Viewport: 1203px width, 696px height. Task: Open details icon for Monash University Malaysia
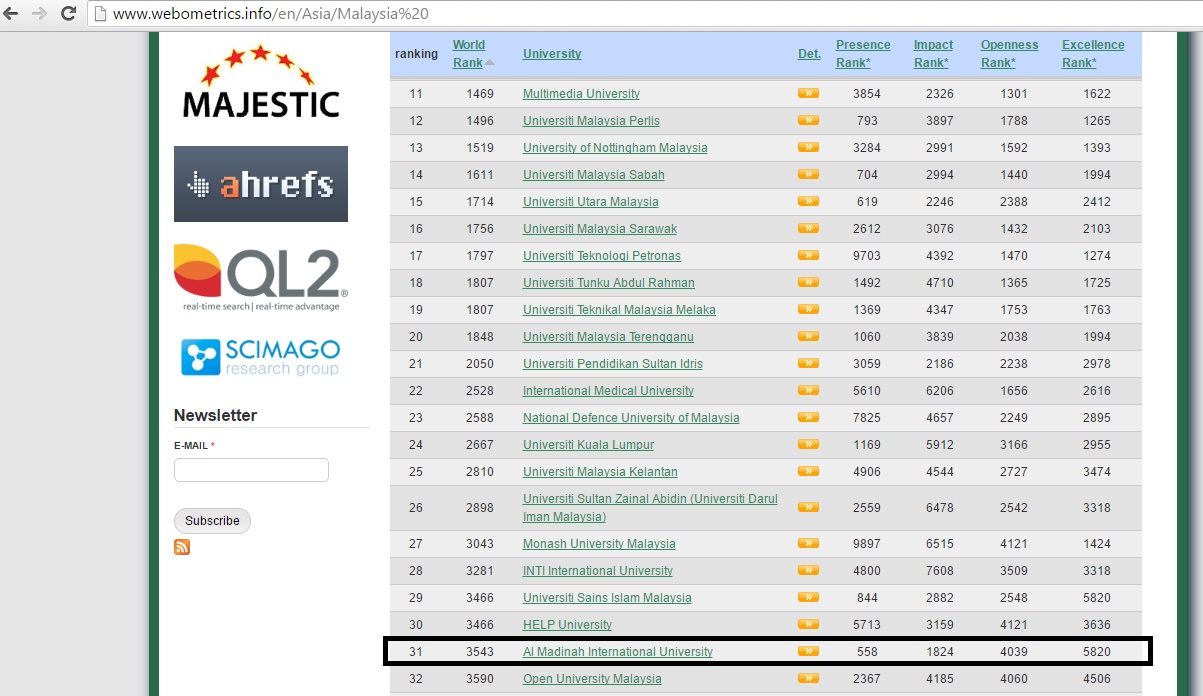pyautogui.click(x=808, y=543)
